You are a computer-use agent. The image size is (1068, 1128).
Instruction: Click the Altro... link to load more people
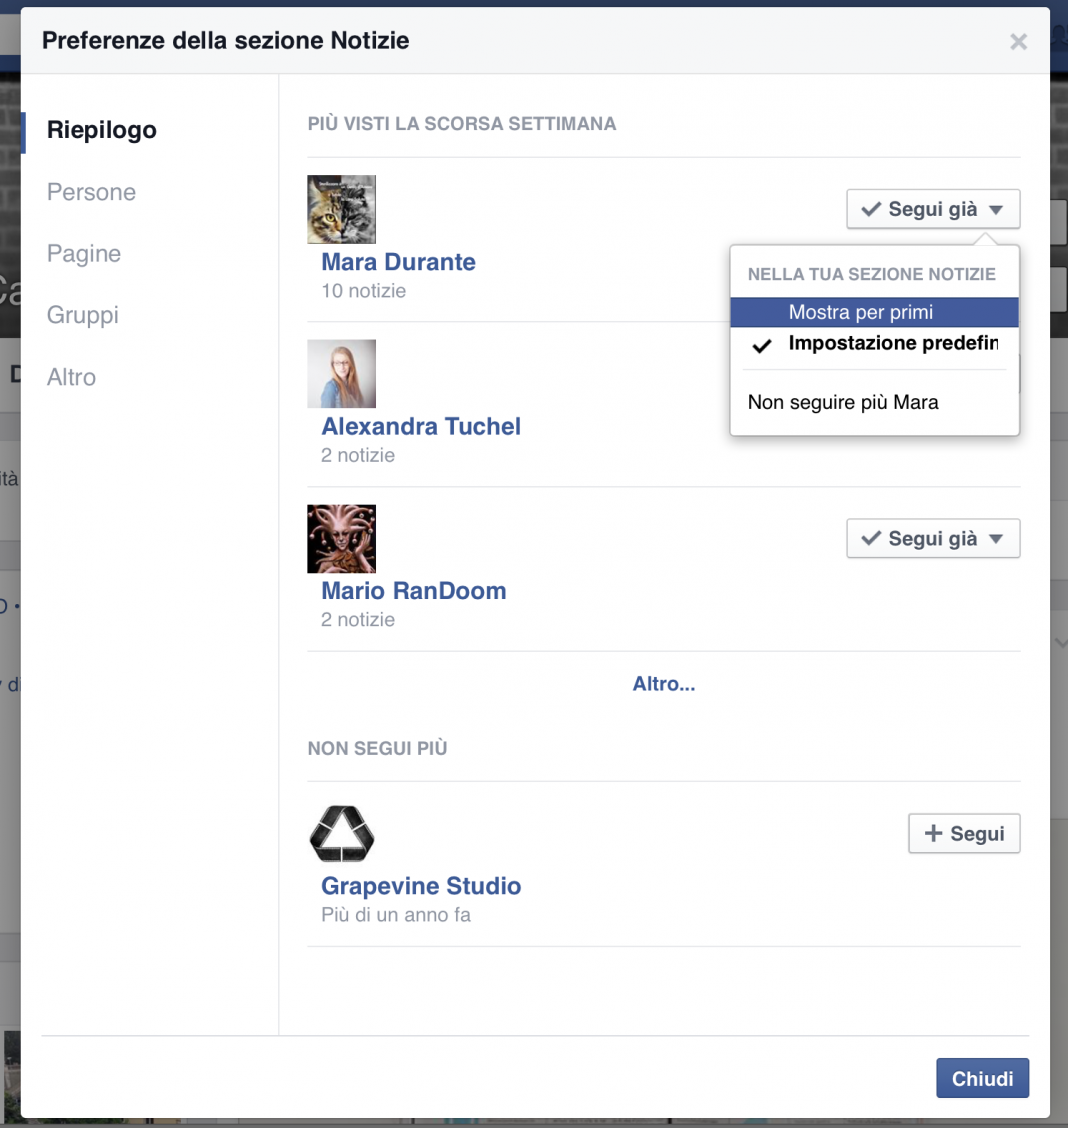pyautogui.click(x=663, y=684)
